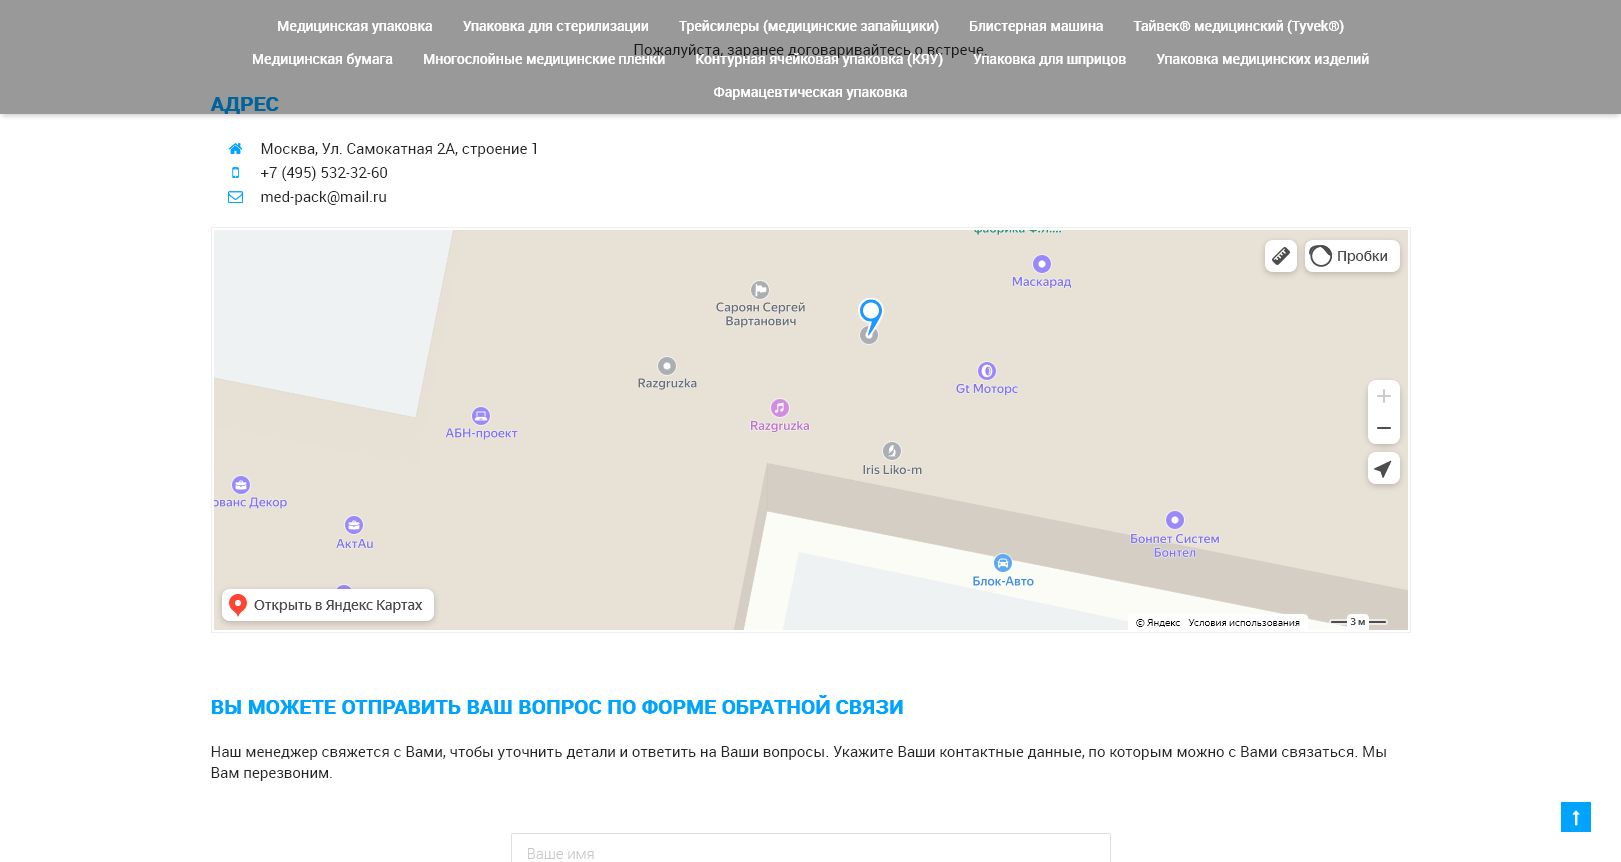Open the Медицинская упаковка menu item
1621x862 pixels.
click(354, 26)
